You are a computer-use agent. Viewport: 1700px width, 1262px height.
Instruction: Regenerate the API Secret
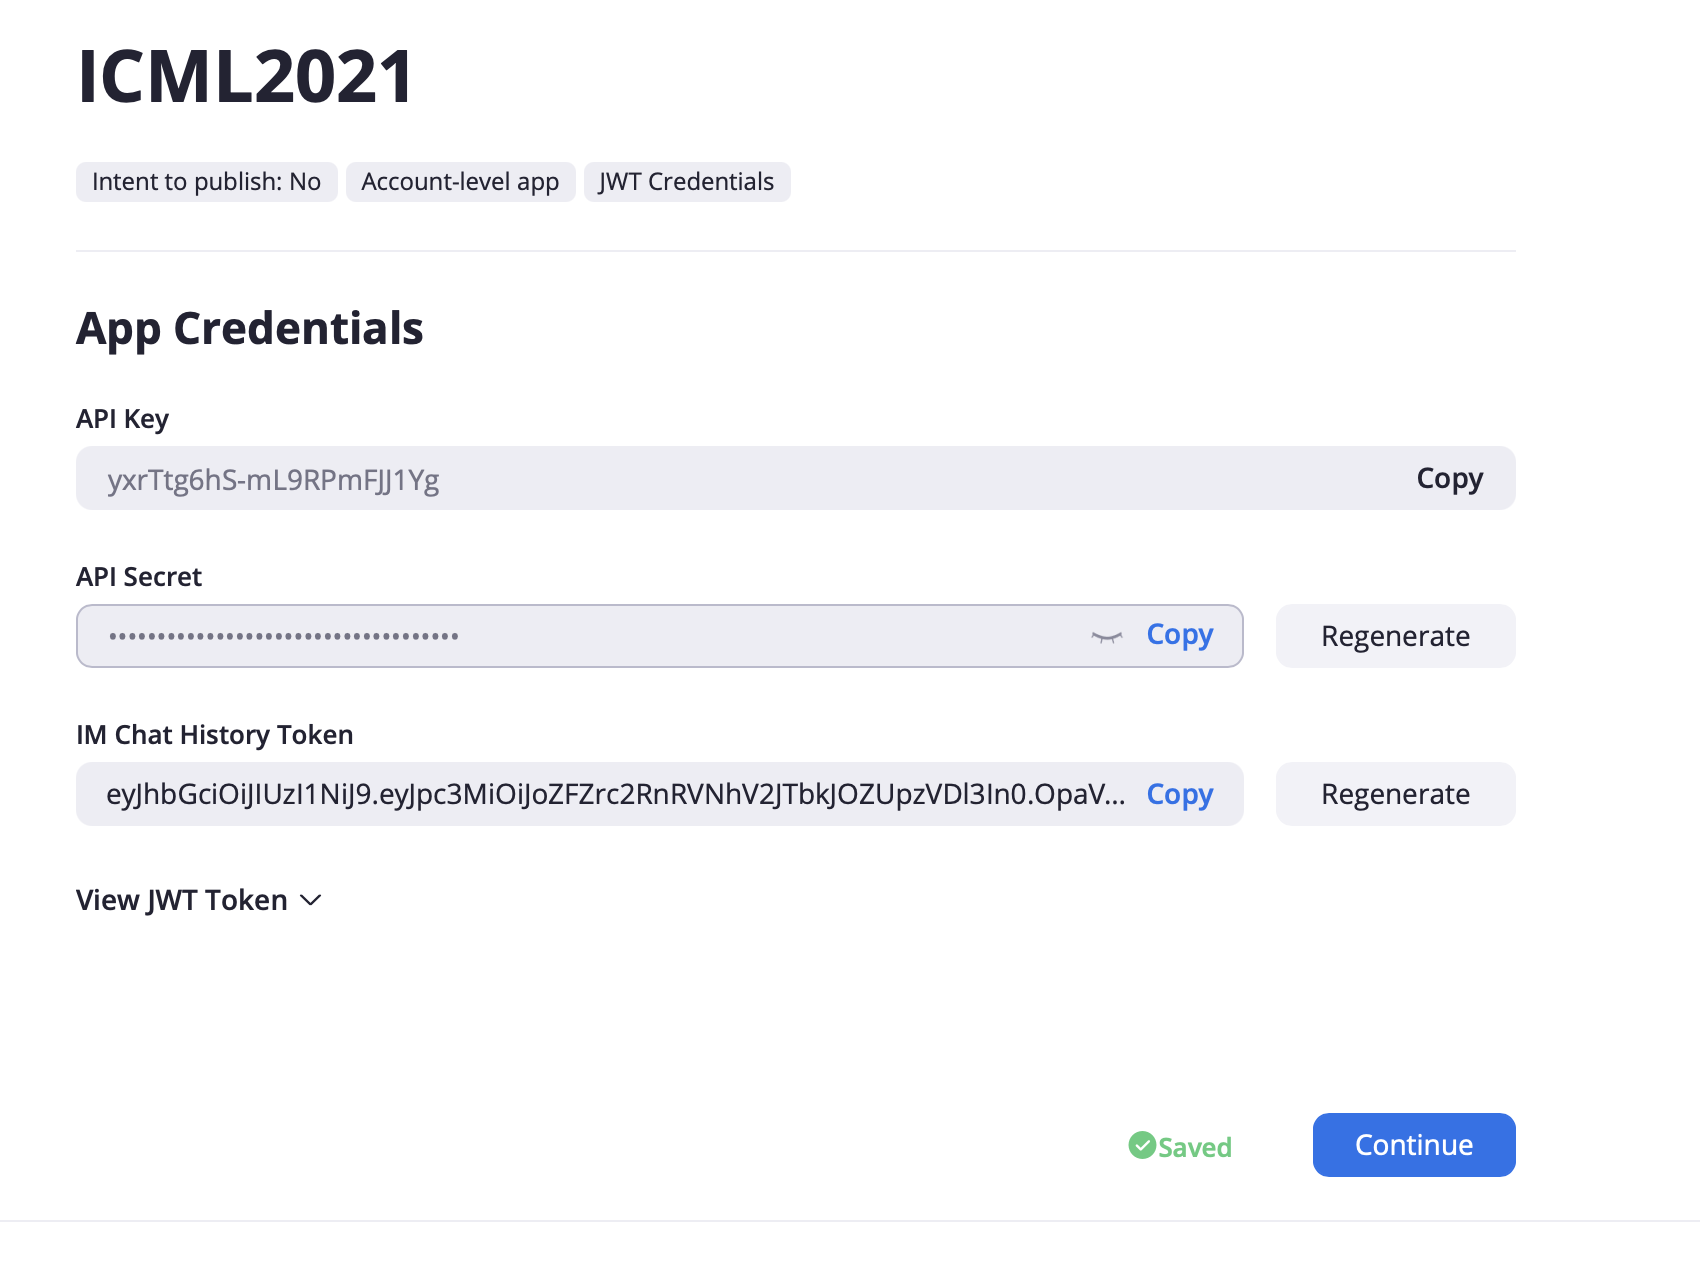click(x=1395, y=636)
